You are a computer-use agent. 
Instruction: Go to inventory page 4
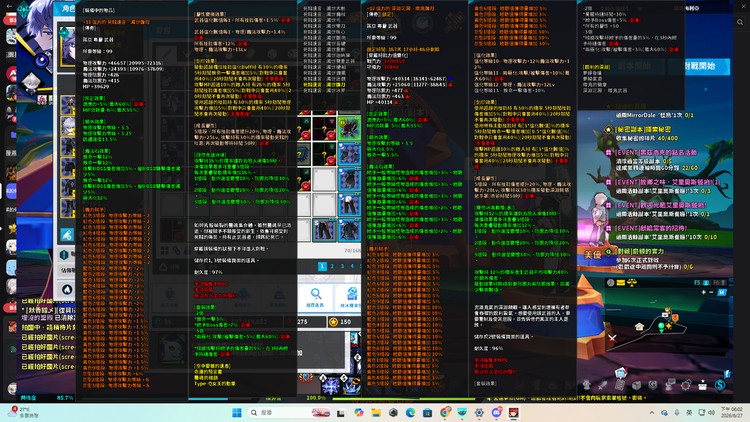(x=353, y=267)
